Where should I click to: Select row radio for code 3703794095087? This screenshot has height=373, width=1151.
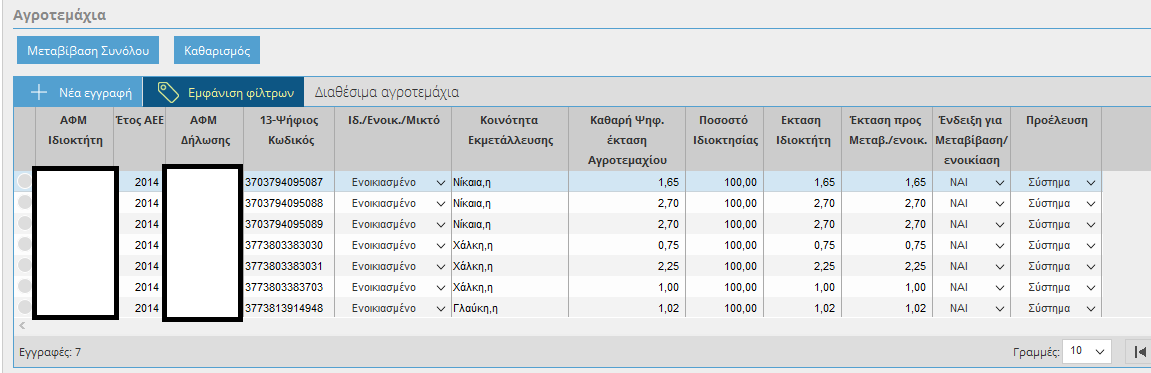tap(24, 181)
